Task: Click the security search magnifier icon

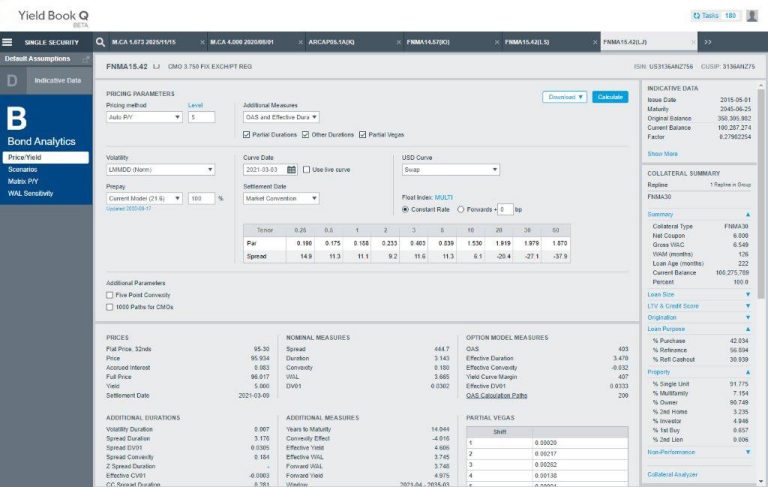Action: coord(100,42)
